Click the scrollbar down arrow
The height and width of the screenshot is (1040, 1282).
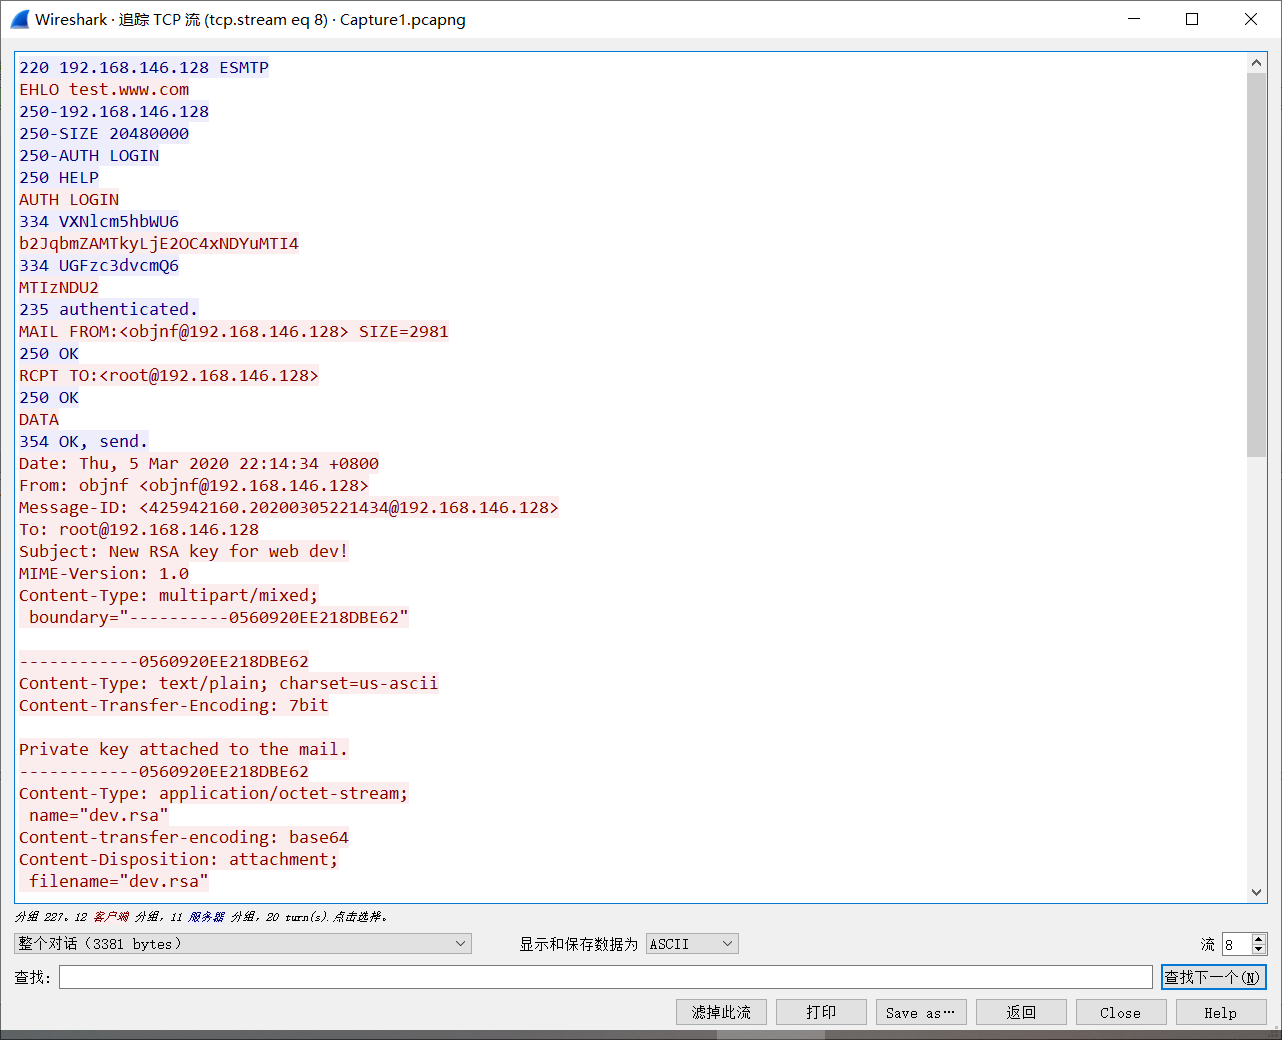1257,892
